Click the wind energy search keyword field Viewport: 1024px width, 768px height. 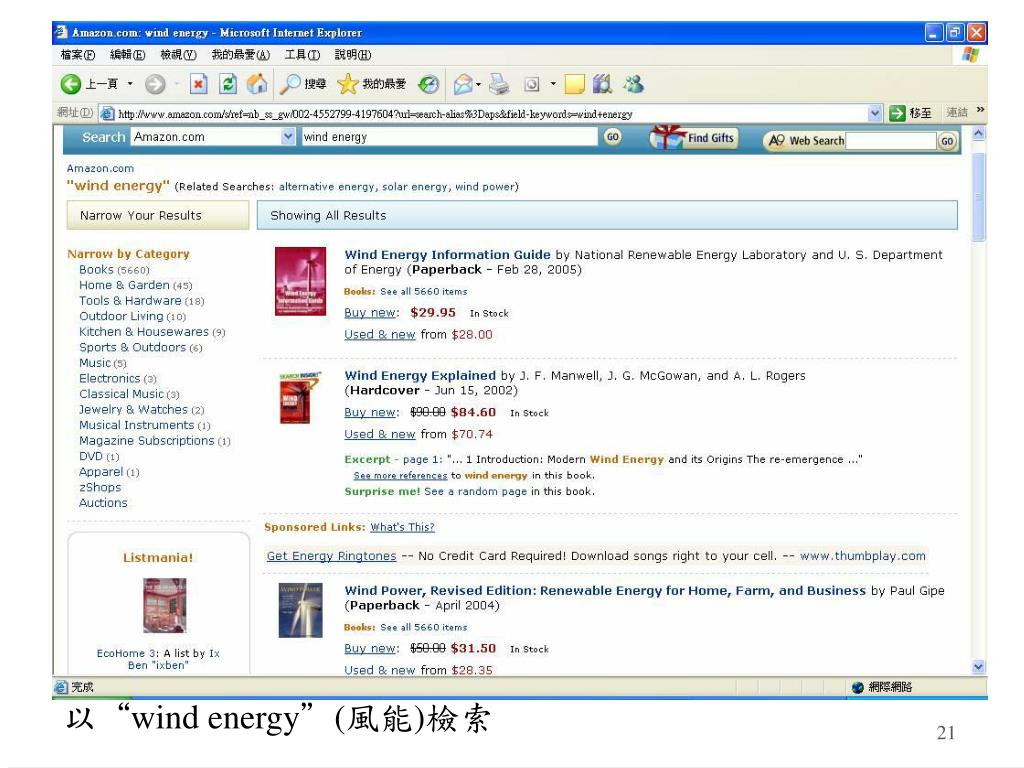[x=449, y=136]
